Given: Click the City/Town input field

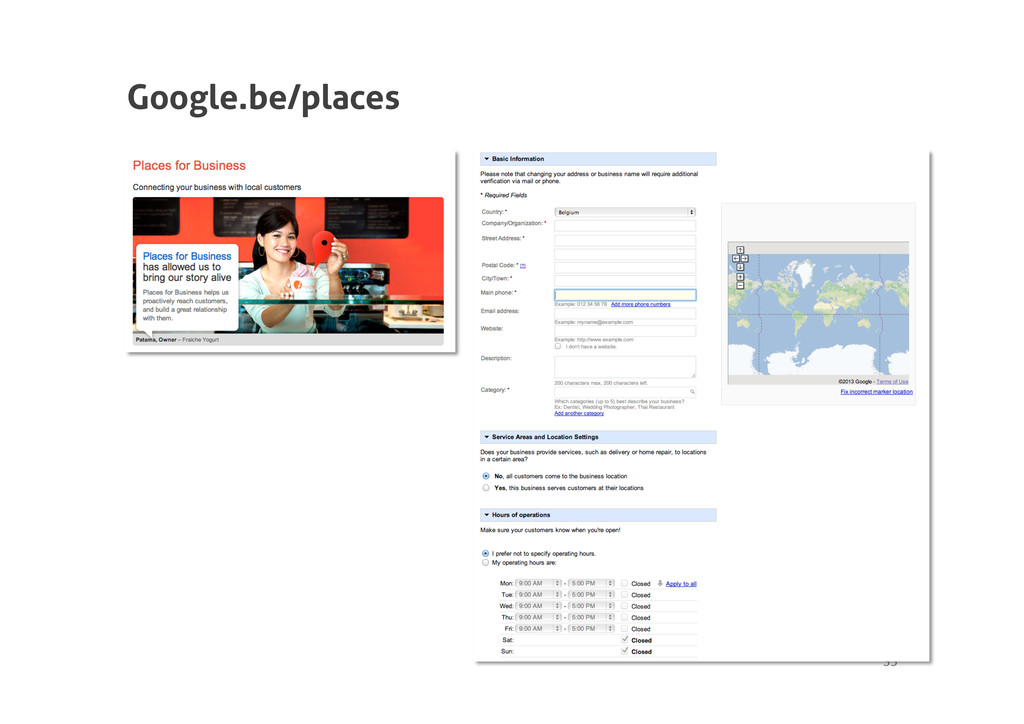Looking at the screenshot, I should [625, 281].
